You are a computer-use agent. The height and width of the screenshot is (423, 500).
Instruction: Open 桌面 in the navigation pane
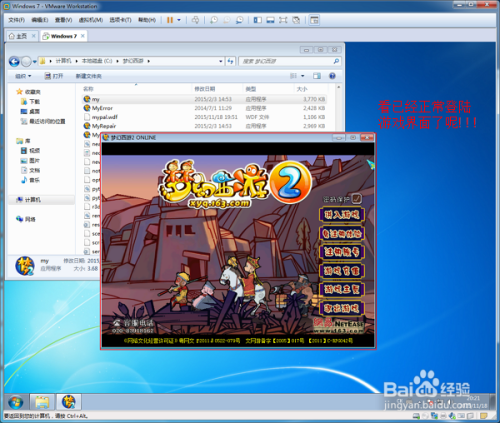click(x=31, y=111)
